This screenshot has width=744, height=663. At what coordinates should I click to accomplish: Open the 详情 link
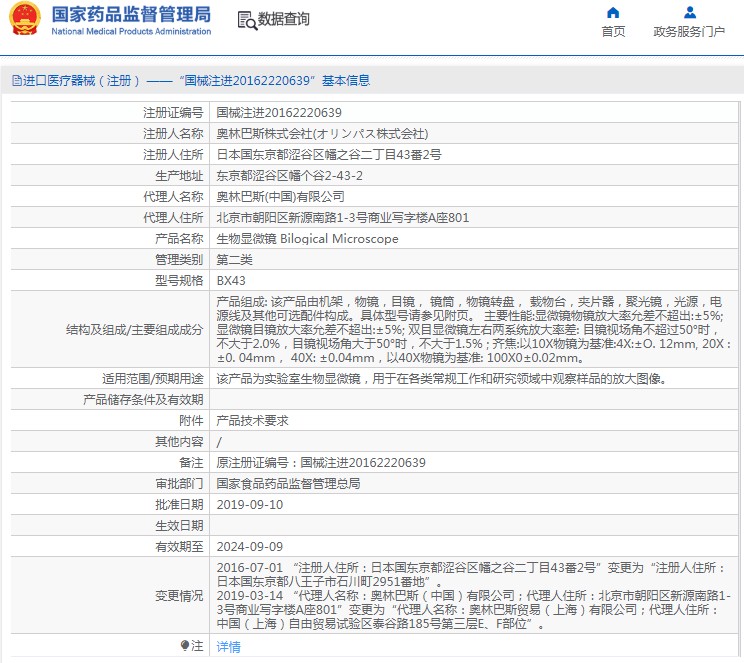click(228, 646)
